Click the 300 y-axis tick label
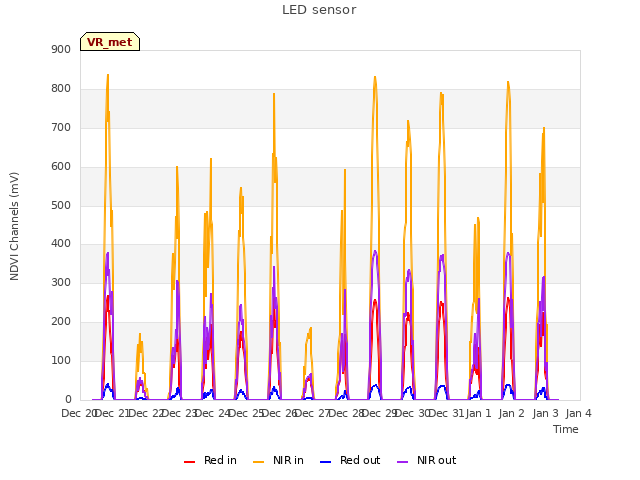640x480 pixels. (x=61, y=282)
